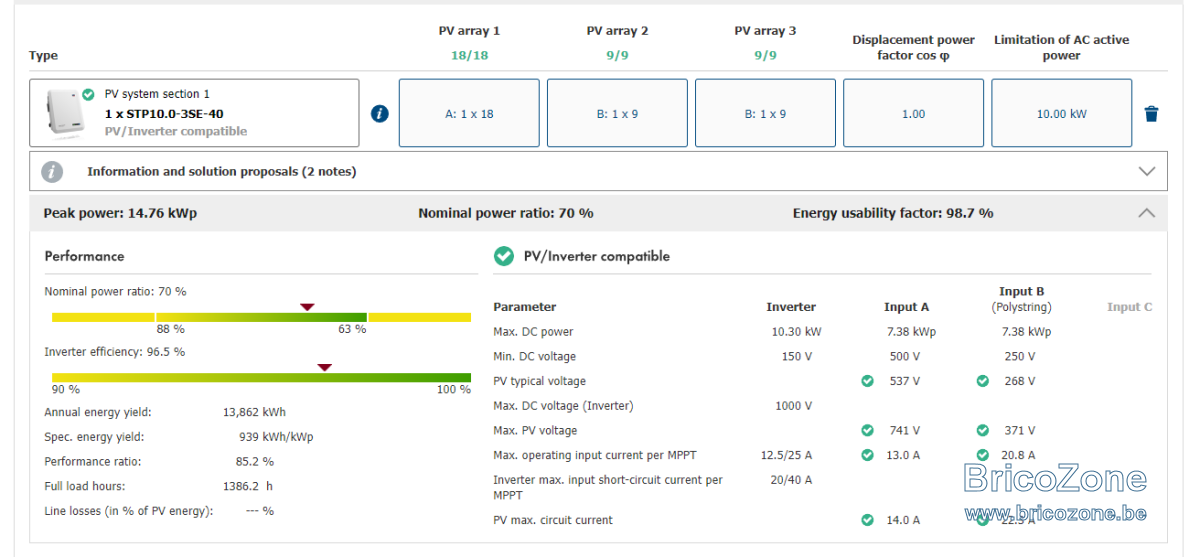The width and height of the screenshot is (1200, 557).
Task: Click the inverter efficiency gradient bar
Action: 261,378
